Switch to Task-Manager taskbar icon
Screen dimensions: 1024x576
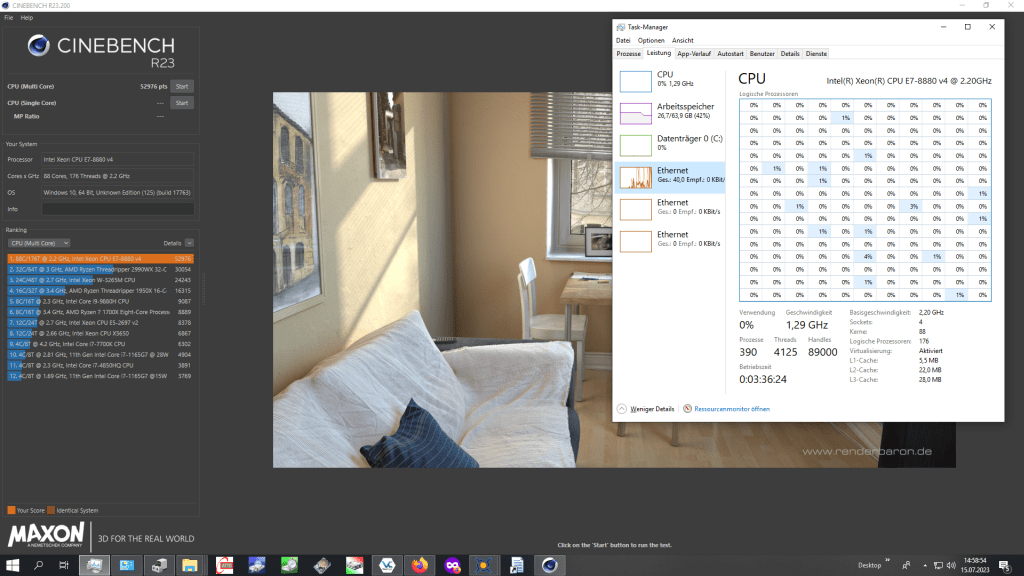(x=94, y=565)
